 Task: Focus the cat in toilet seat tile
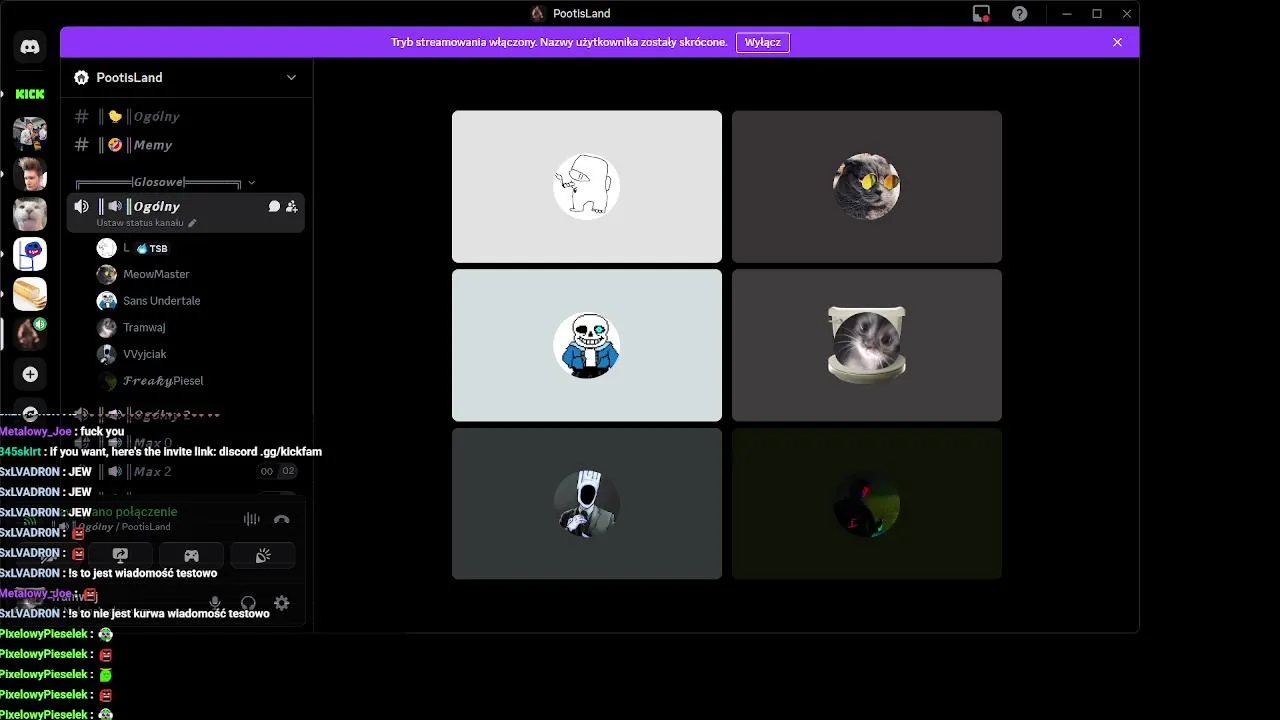pos(867,345)
